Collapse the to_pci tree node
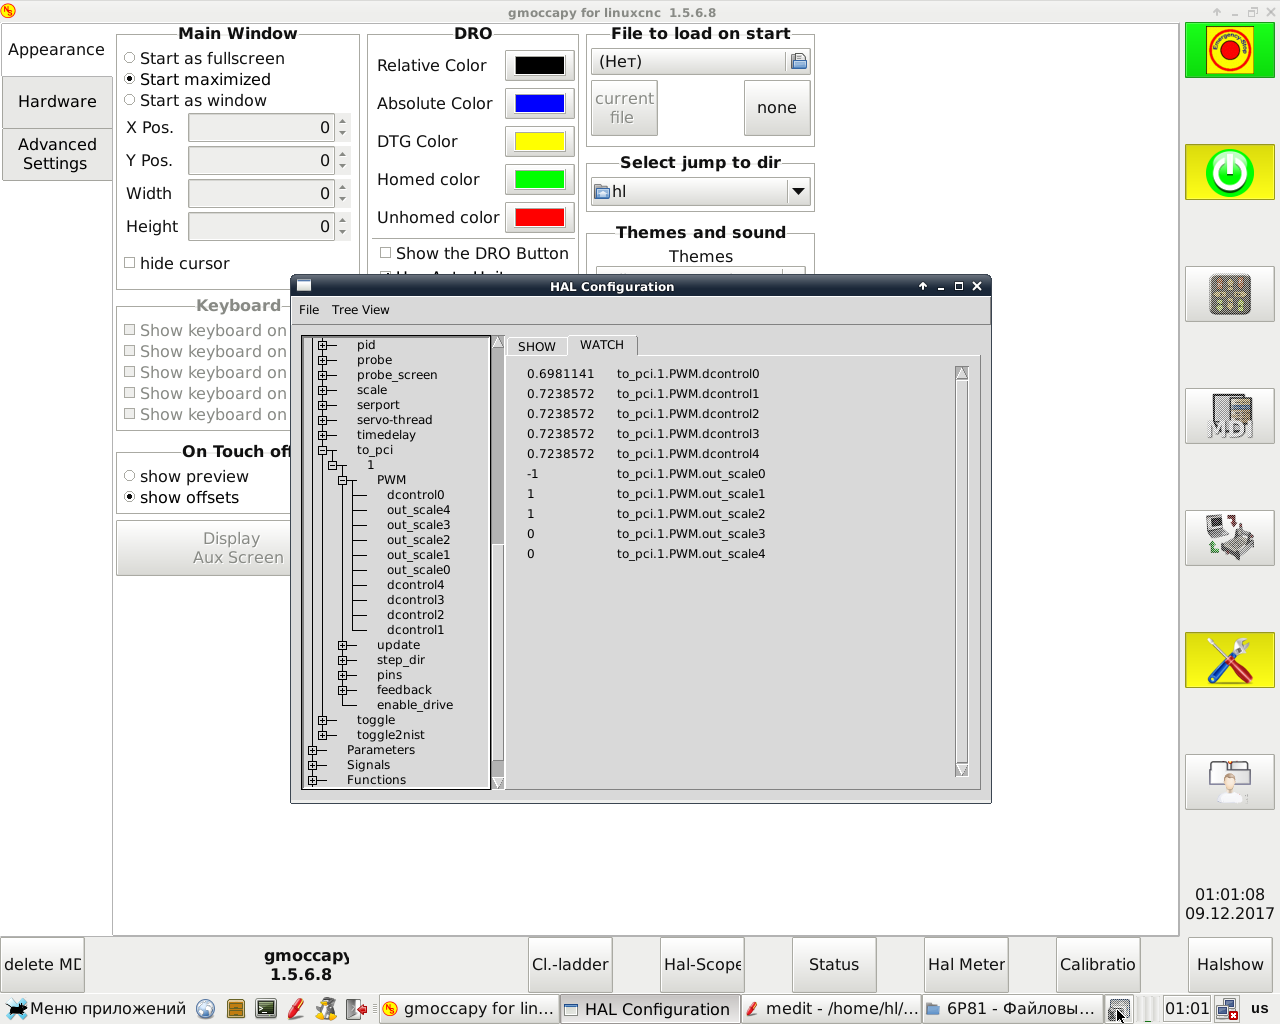Screen dimensions: 1280x1024 pos(323,450)
